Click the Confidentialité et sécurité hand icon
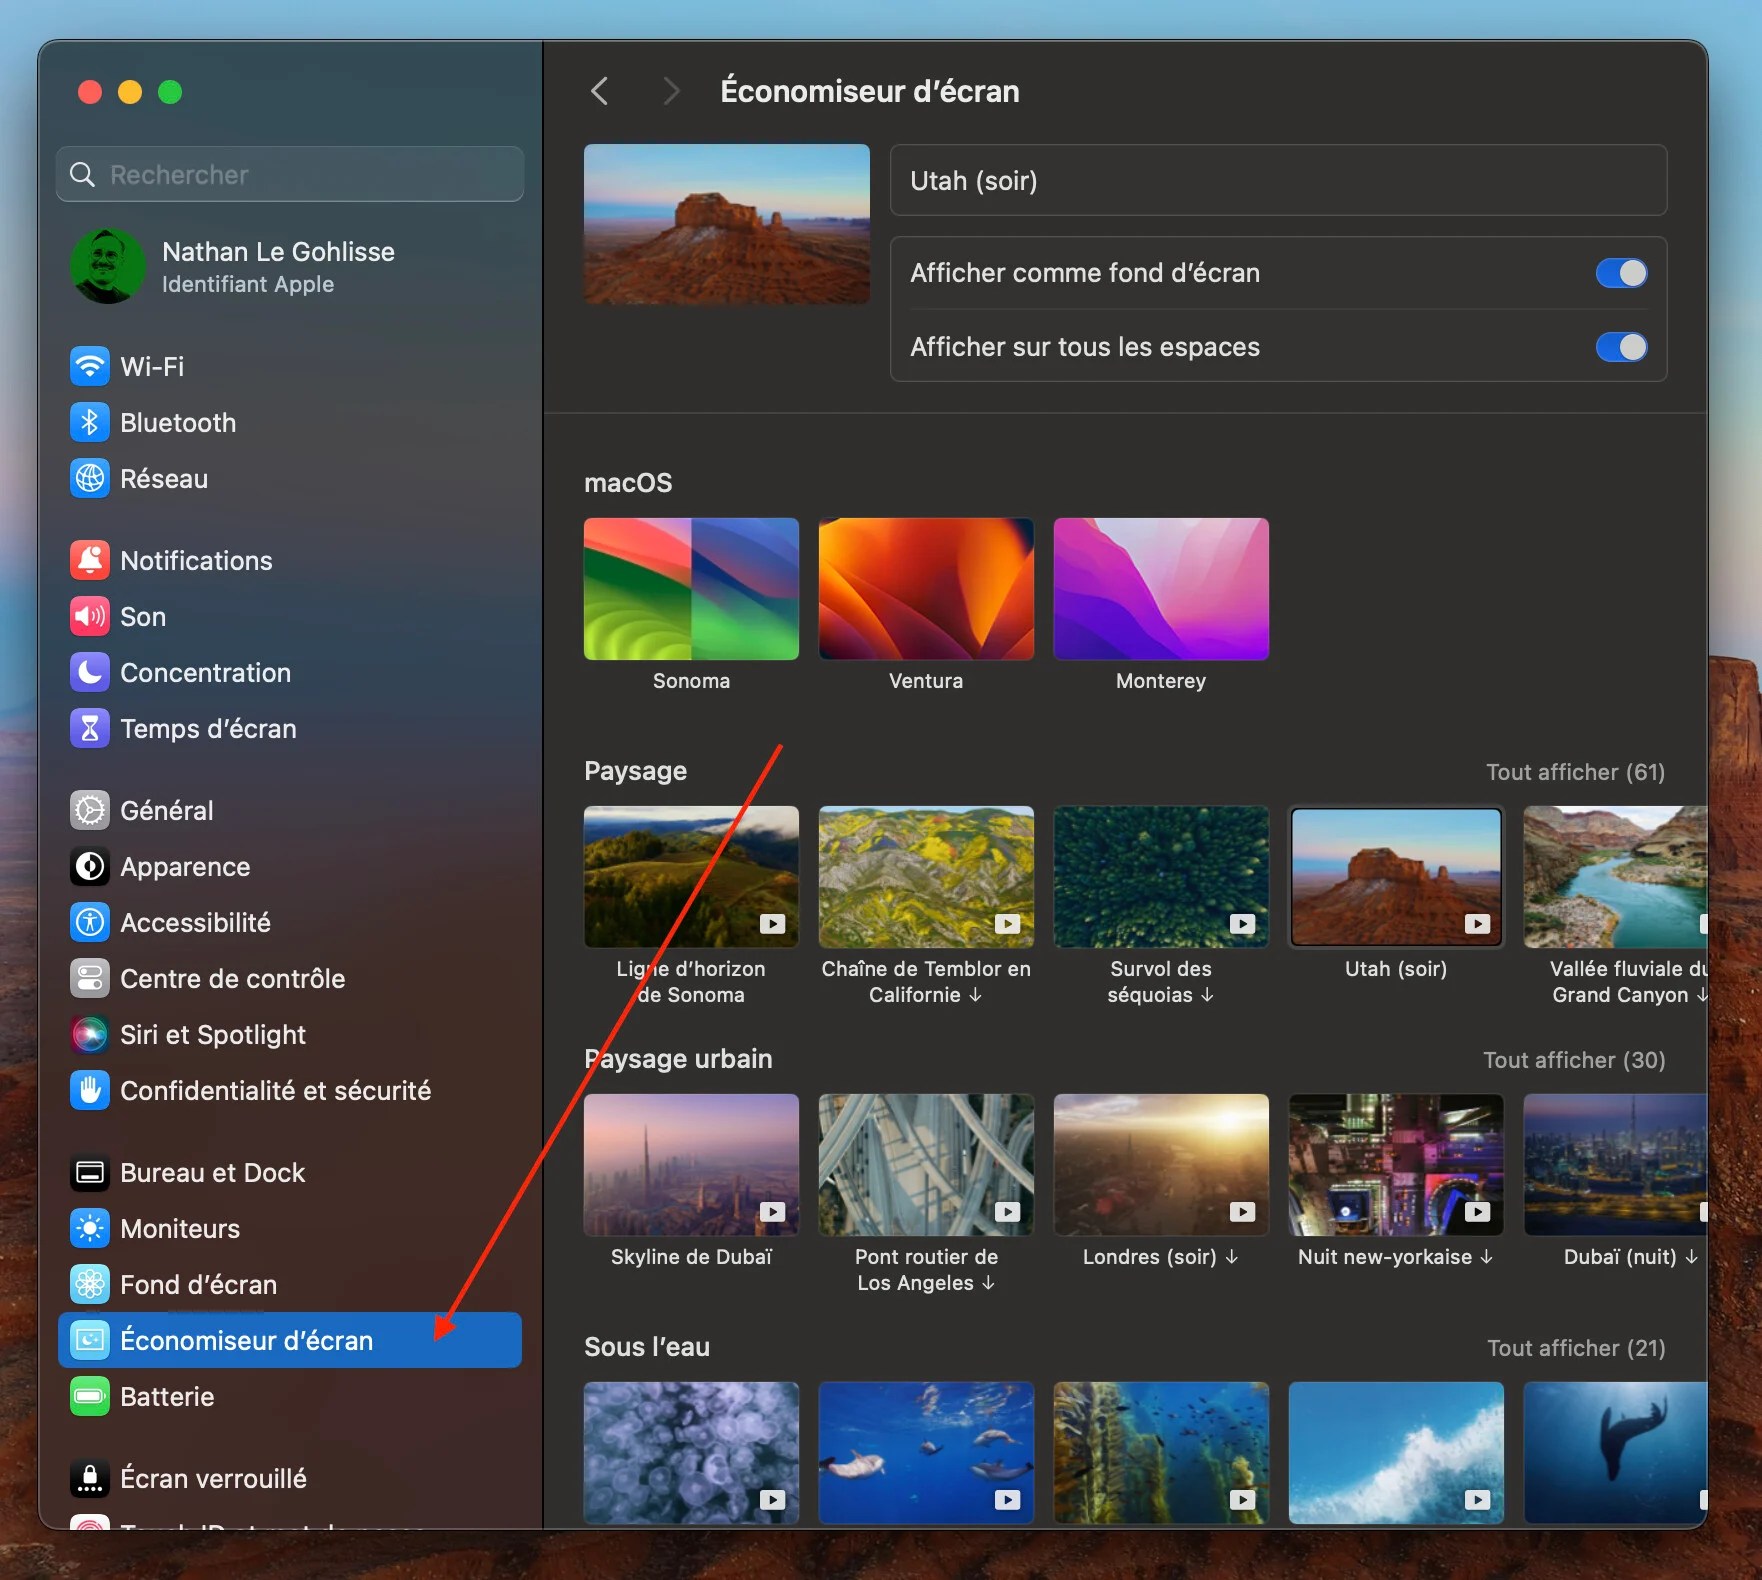 click(x=90, y=1090)
